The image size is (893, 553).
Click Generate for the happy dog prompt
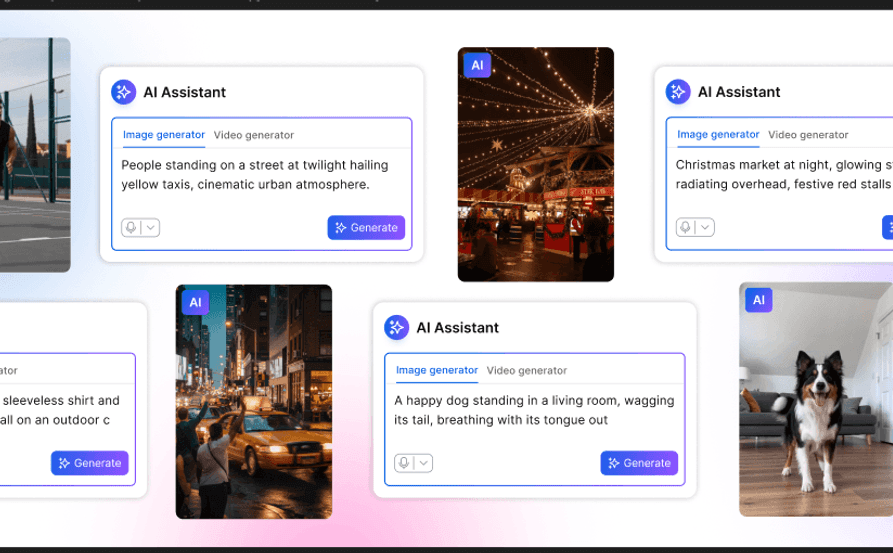pos(639,463)
